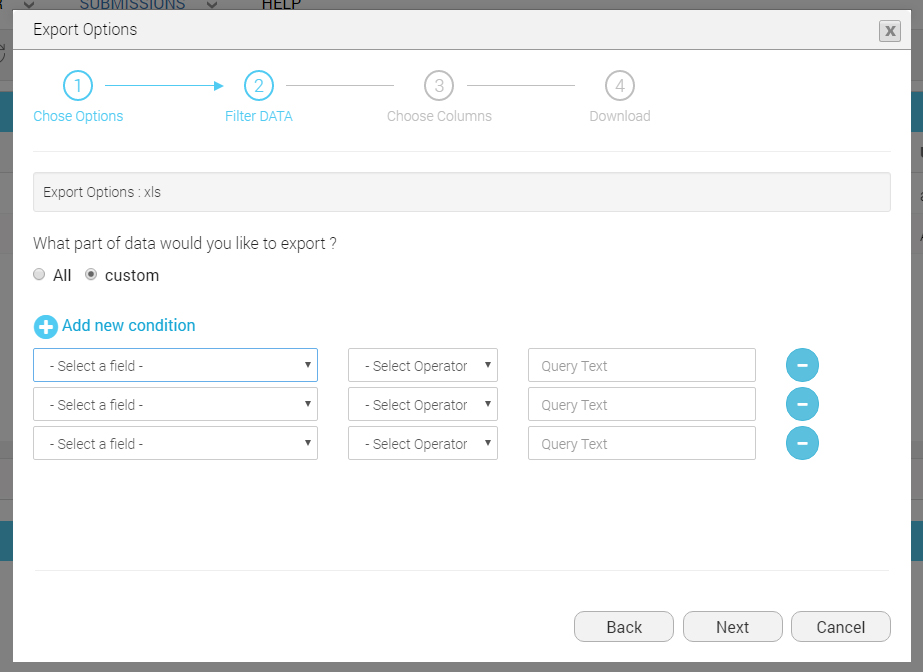Go to step 1 circle
923x672 pixels.
[x=78, y=86]
